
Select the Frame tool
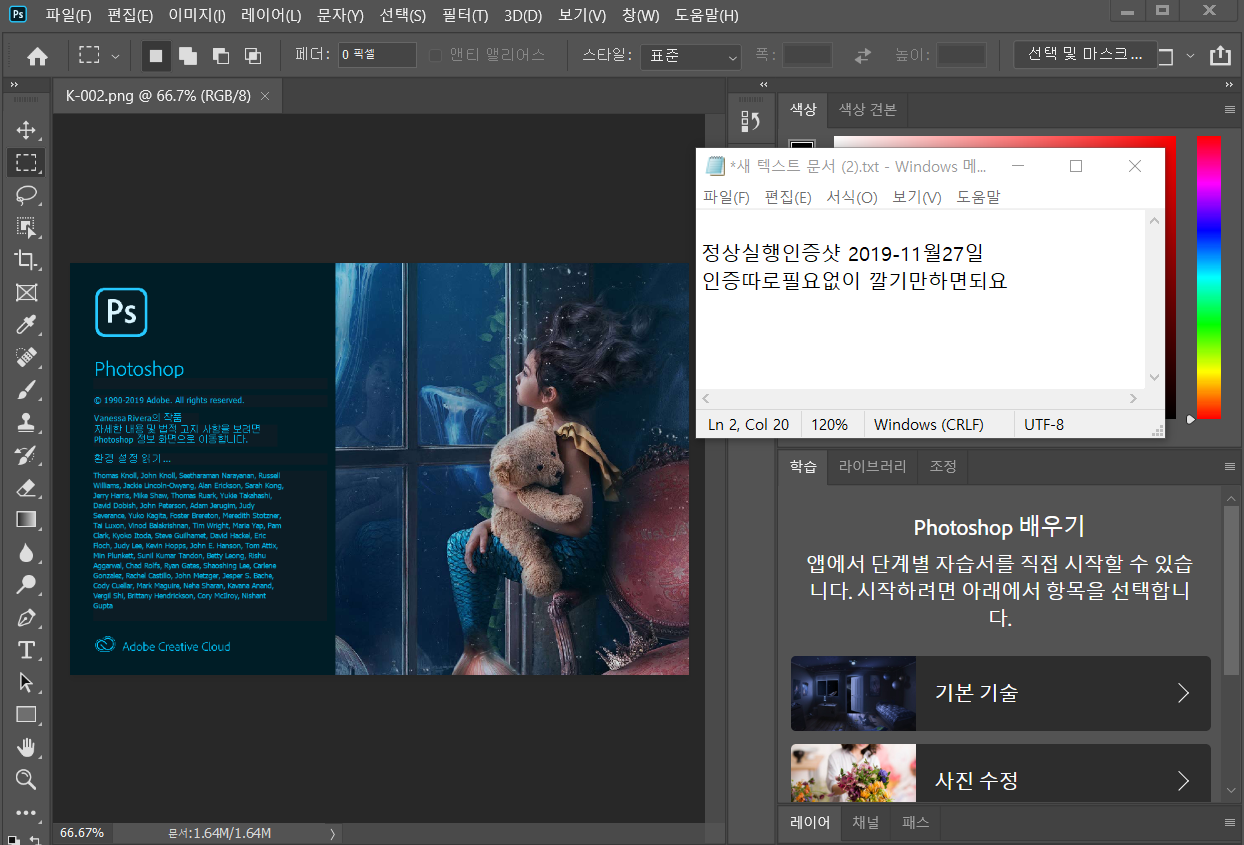point(26,293)
